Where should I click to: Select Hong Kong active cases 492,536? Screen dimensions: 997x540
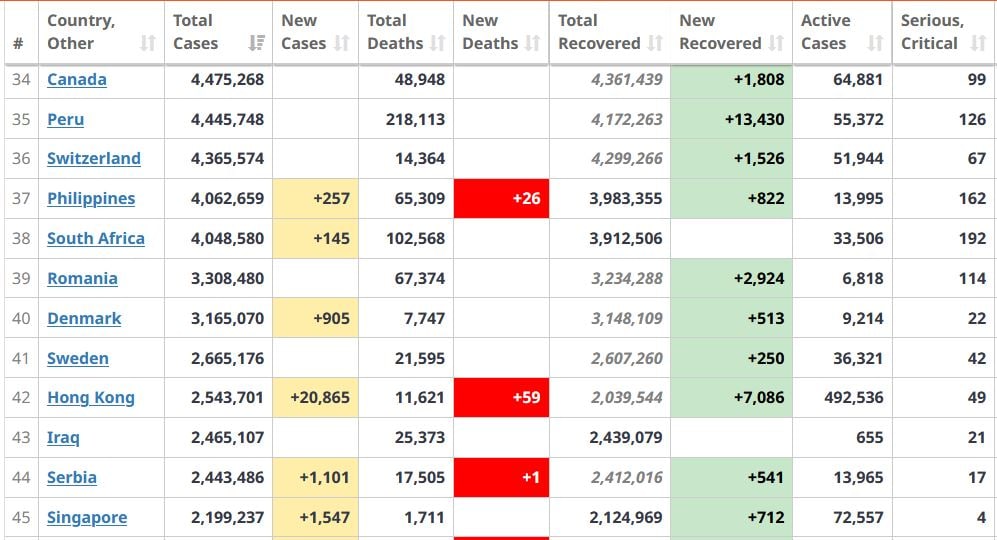854,398
